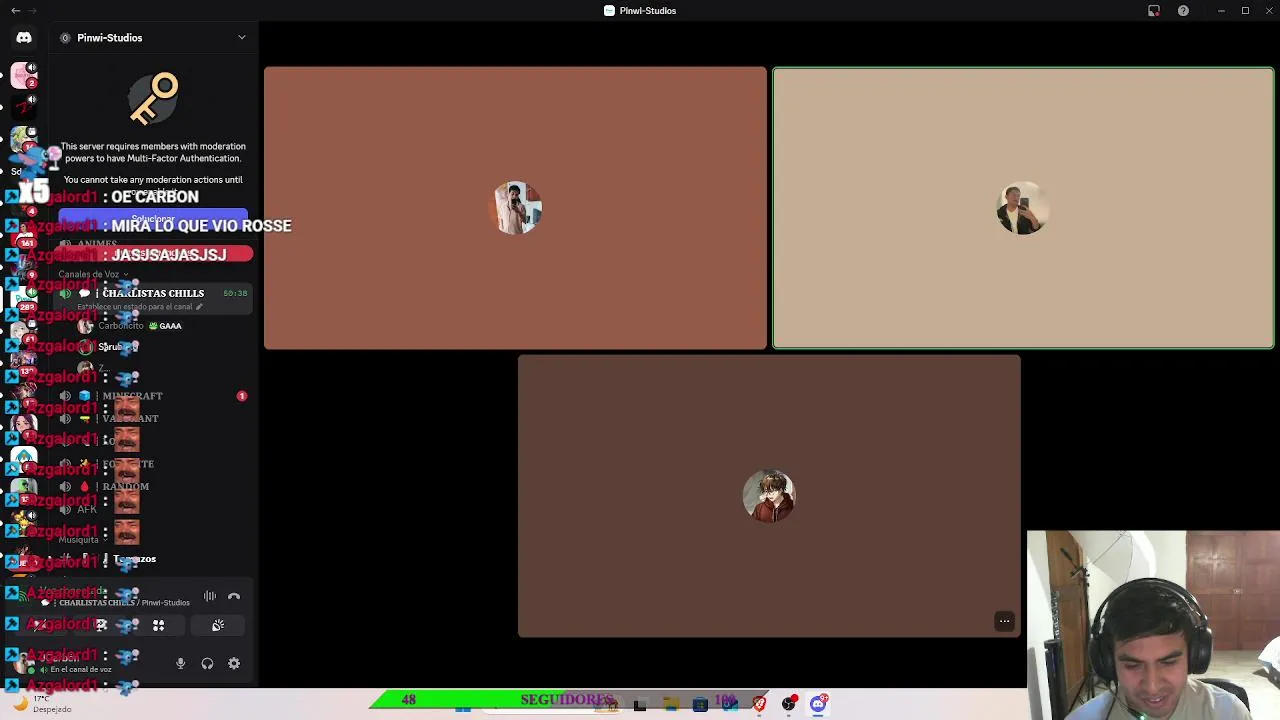Image resolution: width=1280 pixels, height=720 pixels.
Task: Click the MINECRAFT unread badge 1
Action: point(241,396)
